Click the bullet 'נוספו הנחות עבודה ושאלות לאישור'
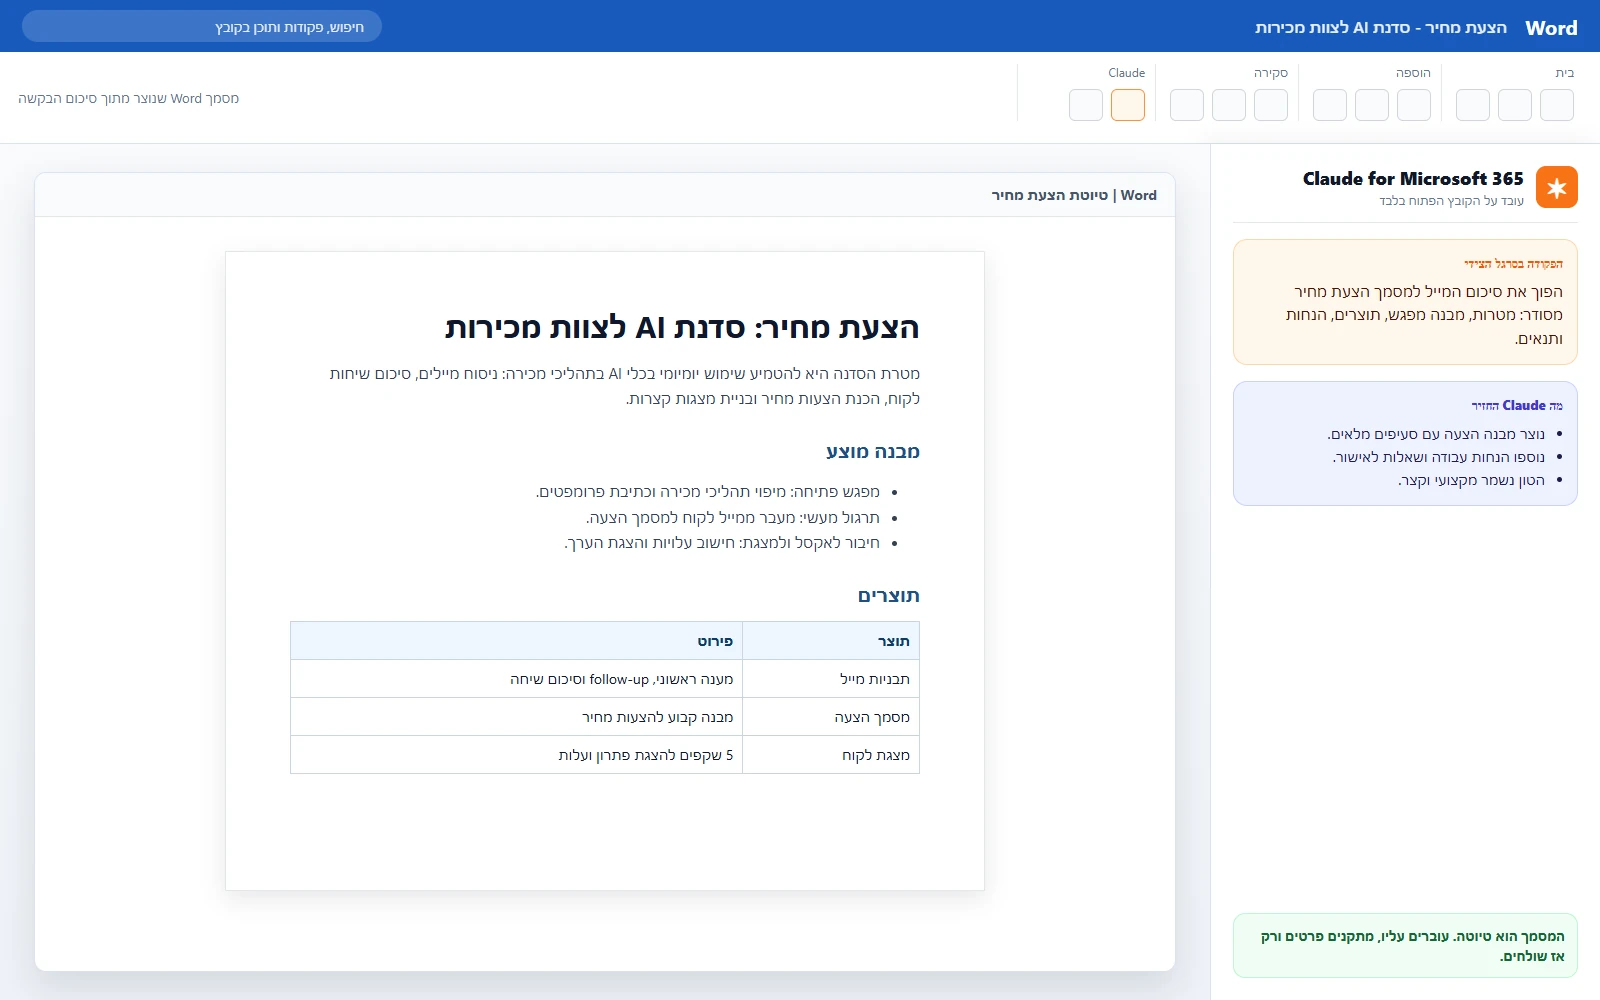The width and height of the screenshot is (1600, 1000). 1439,457
